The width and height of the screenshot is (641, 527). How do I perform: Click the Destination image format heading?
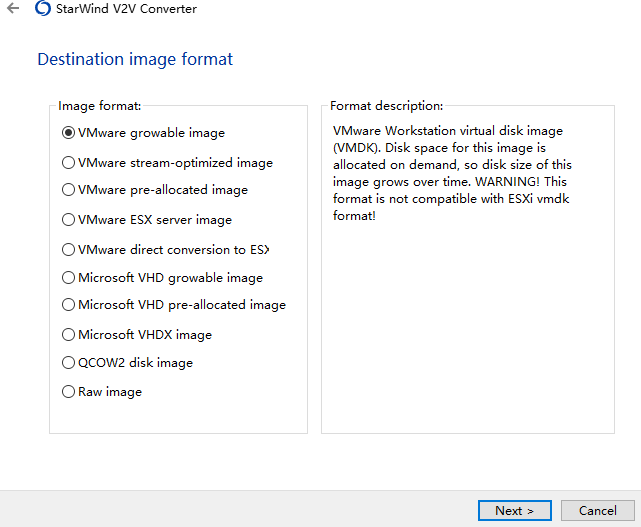pyautogui.click(x=135, y=59)
